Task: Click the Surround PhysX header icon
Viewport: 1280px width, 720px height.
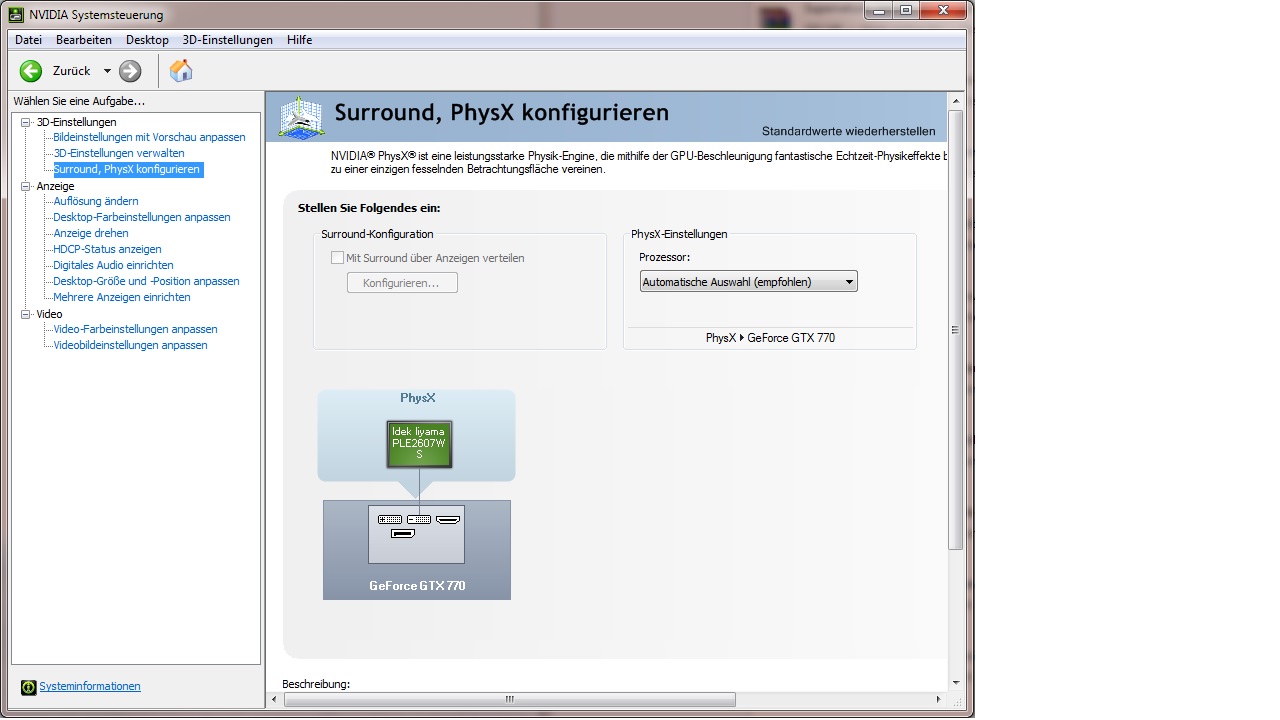Action: pos(301,117)
